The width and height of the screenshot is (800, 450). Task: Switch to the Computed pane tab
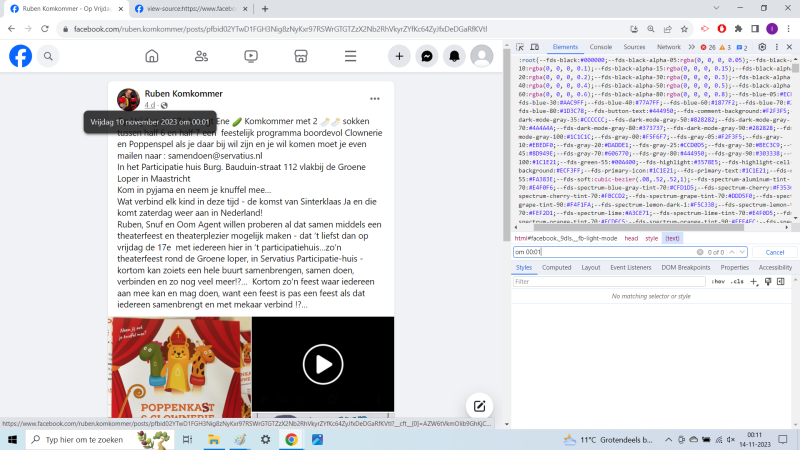pos(556,267)
